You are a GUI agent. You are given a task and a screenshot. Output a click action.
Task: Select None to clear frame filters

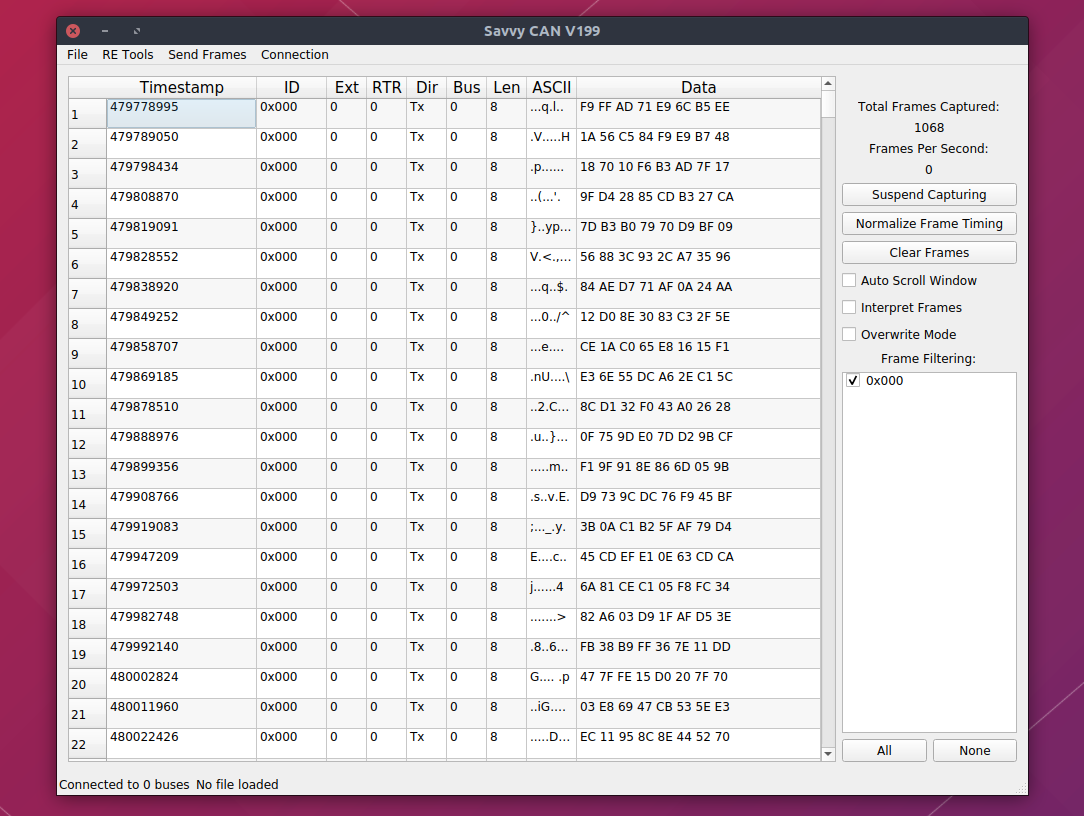(x=975, y=750)
